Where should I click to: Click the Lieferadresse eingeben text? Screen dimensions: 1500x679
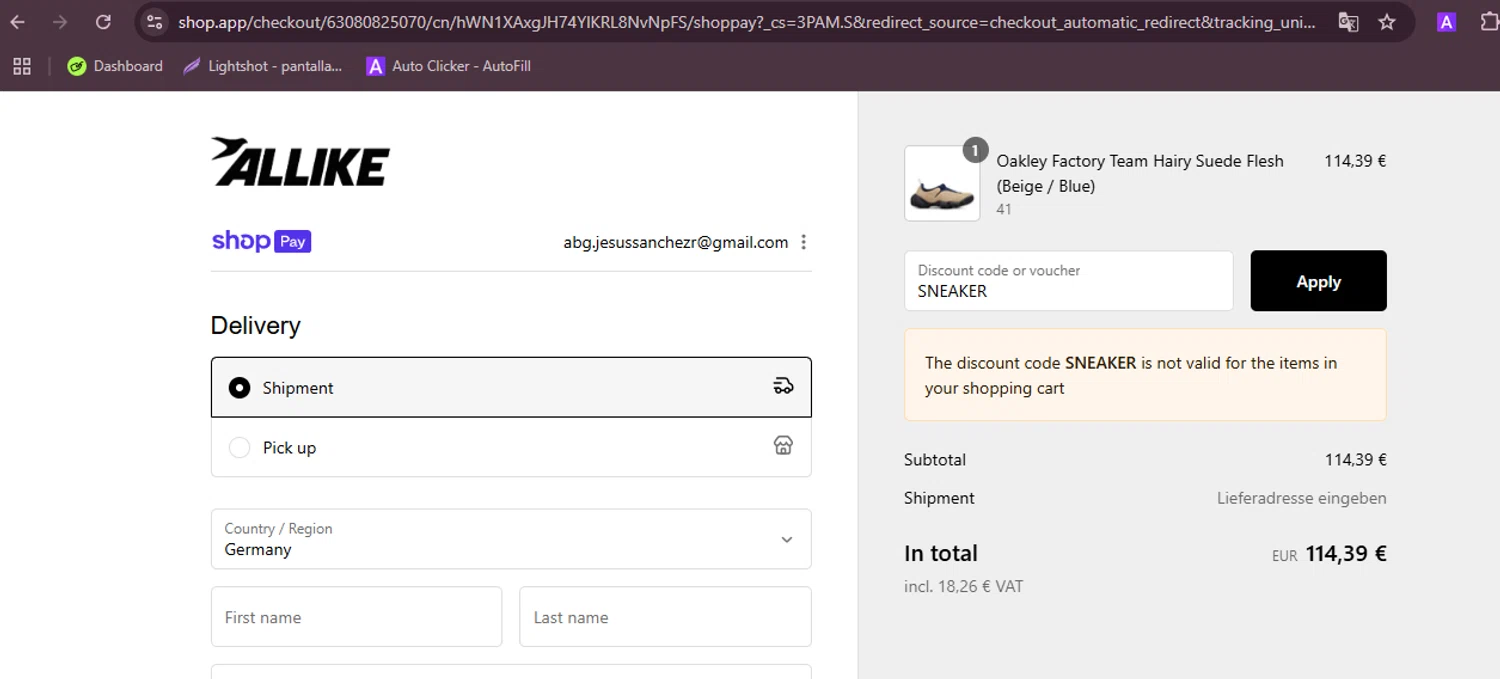tap(1301, 498)
